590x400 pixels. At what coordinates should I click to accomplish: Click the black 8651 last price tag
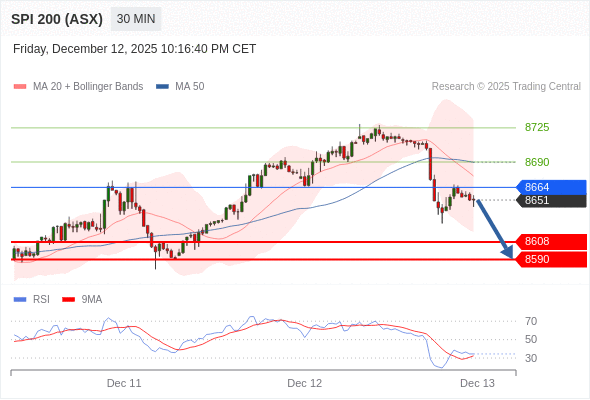(x=551, y=200)
